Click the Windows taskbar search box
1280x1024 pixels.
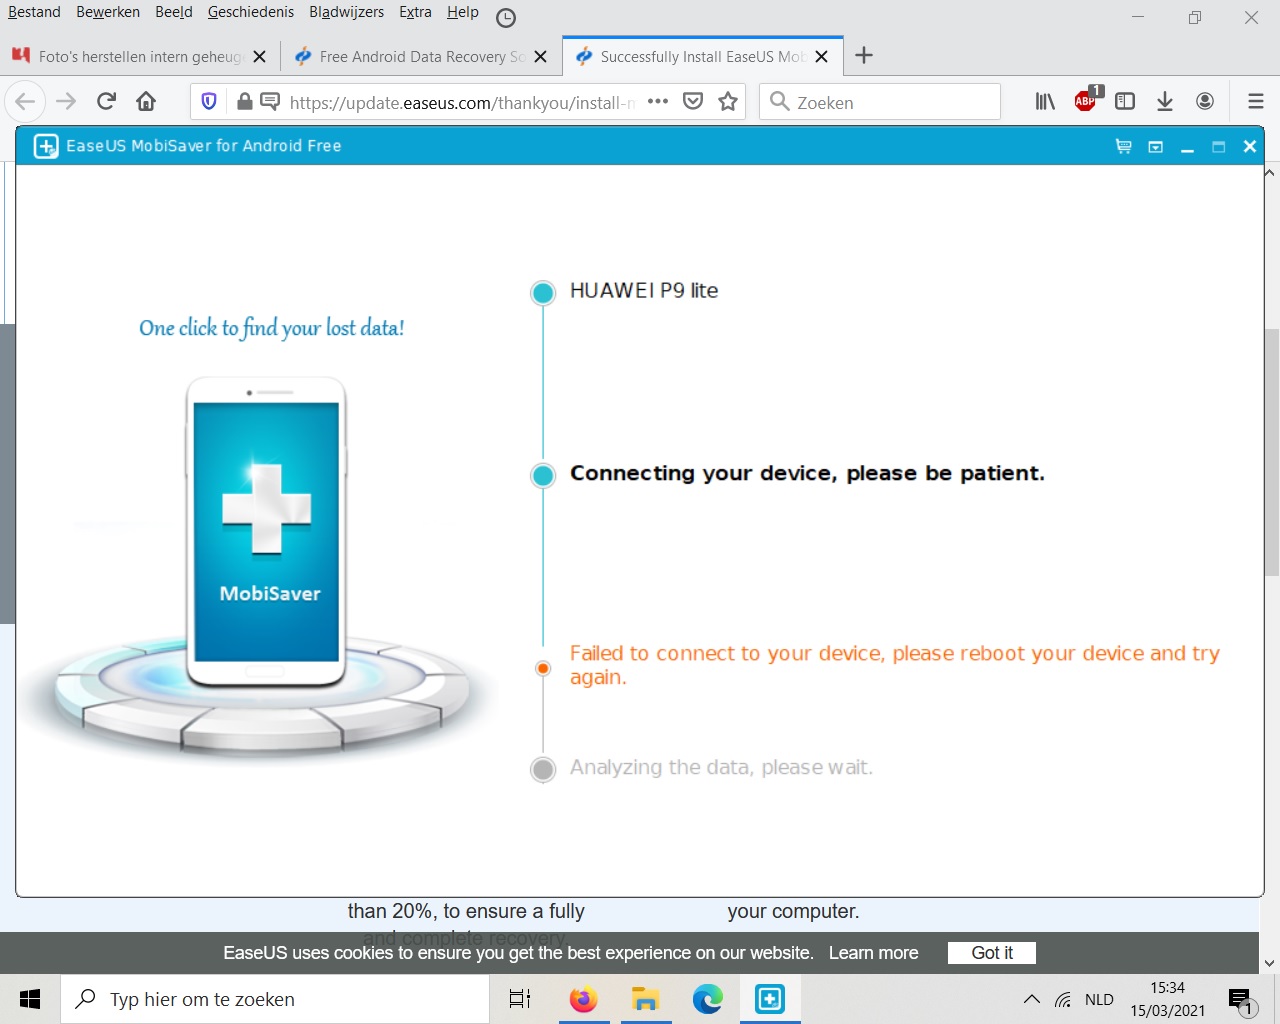tap(275, 999)
